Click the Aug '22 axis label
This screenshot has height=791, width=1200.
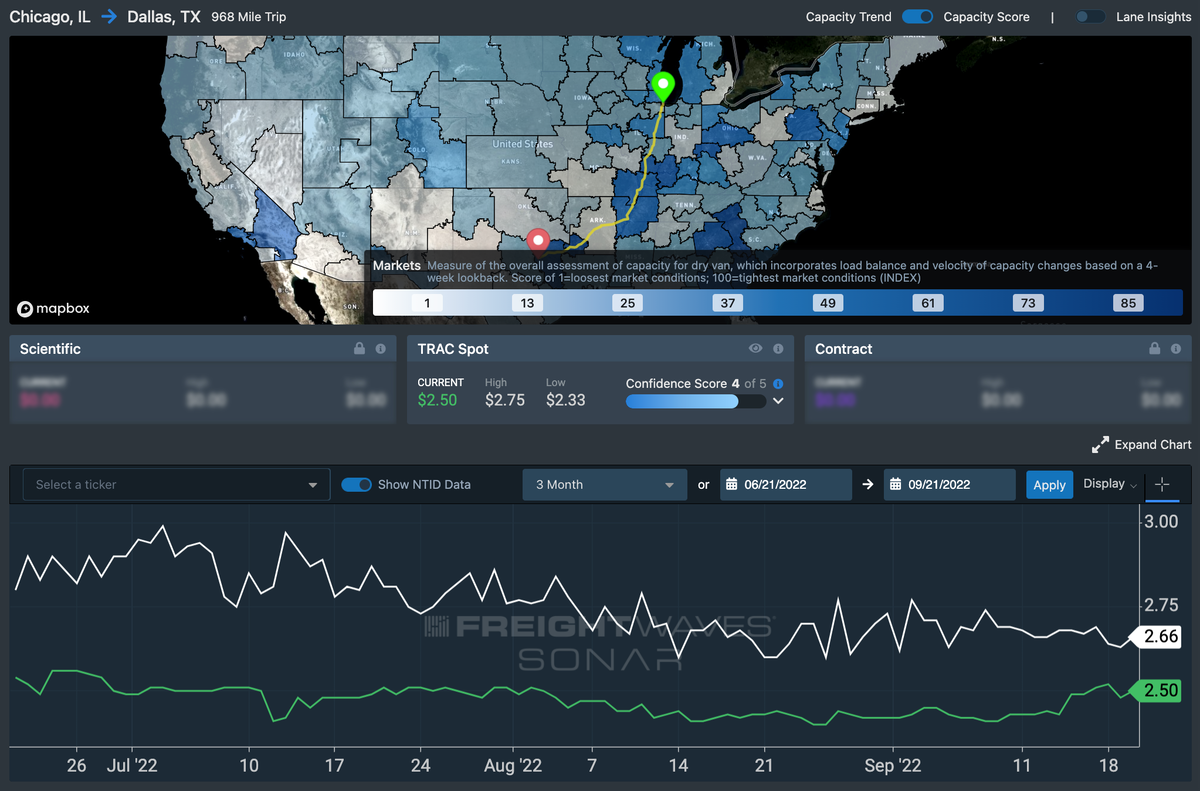coord(513,766)
